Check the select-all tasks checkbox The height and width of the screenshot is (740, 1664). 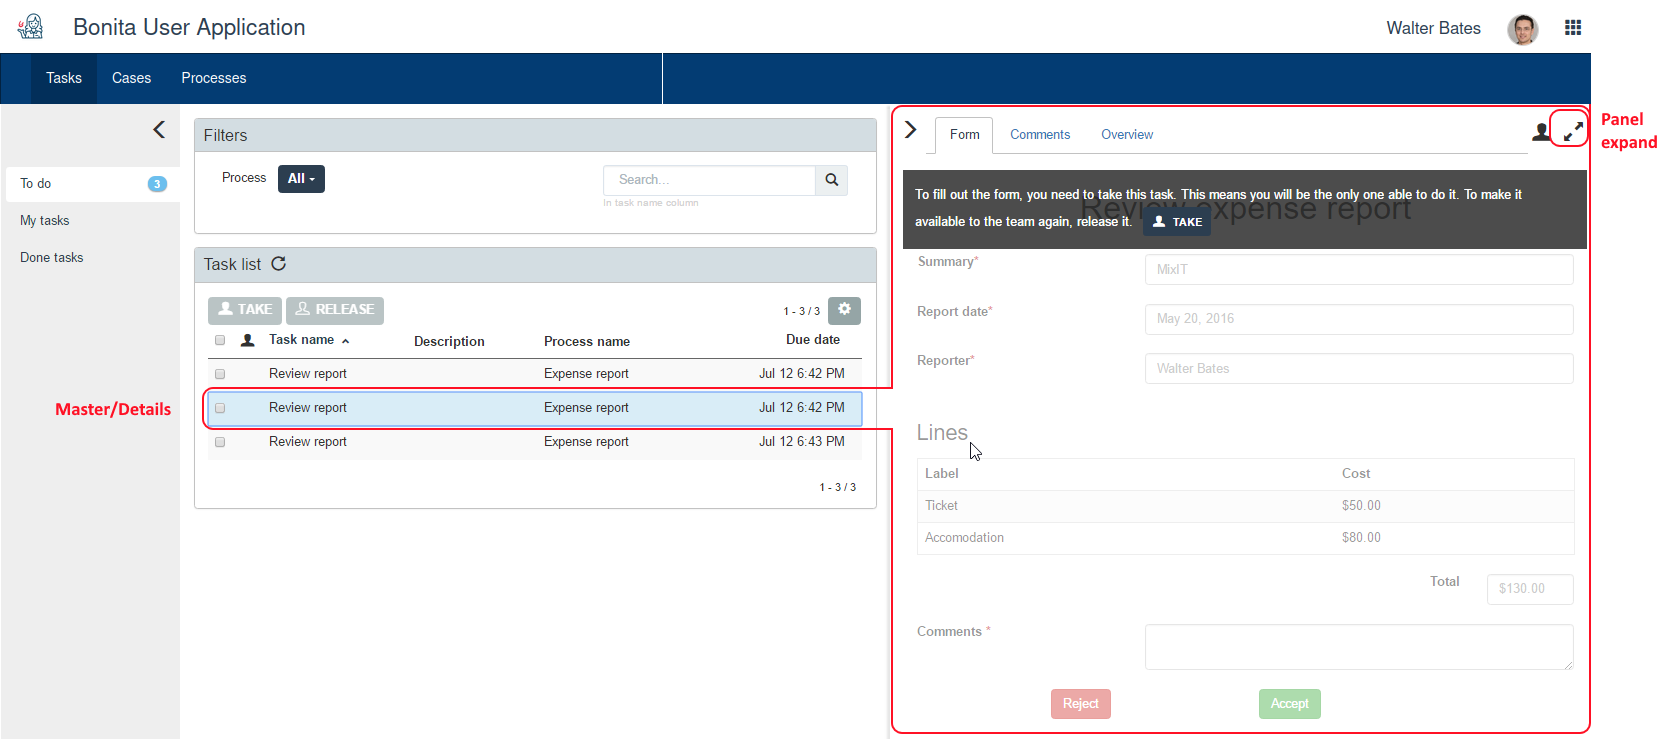[x=220, y=341]
